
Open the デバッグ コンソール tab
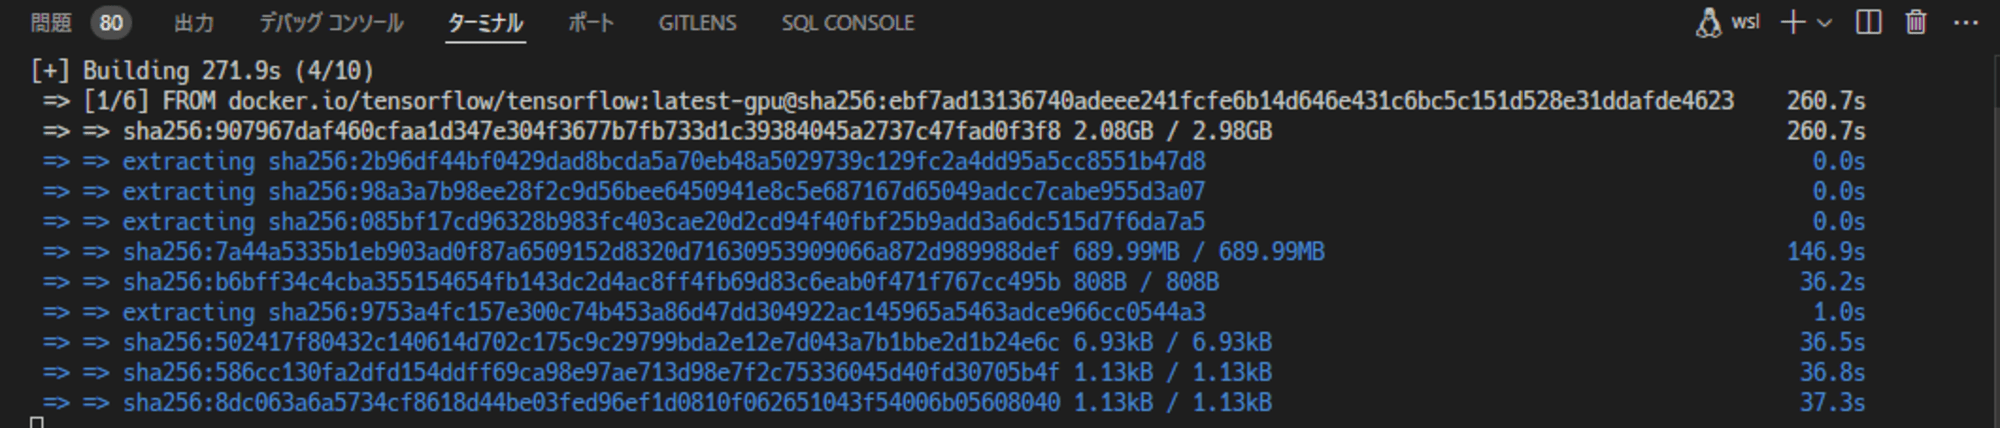(331, 22)
